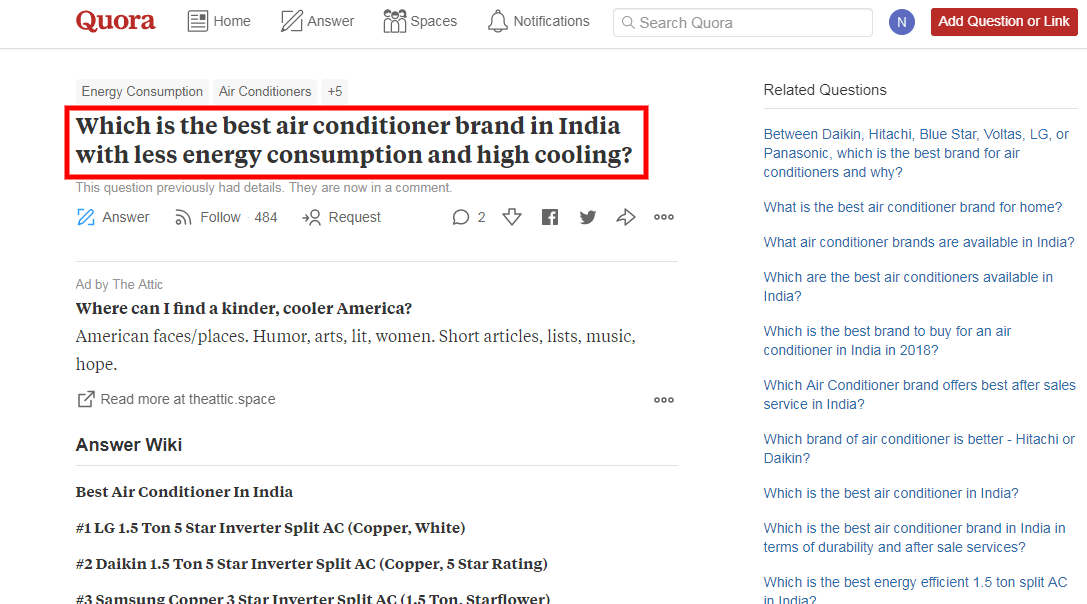The image size is (1087, 604).
Task: Open related question about energy efficient 1.5 ton split AC
Action: point(915,591)
